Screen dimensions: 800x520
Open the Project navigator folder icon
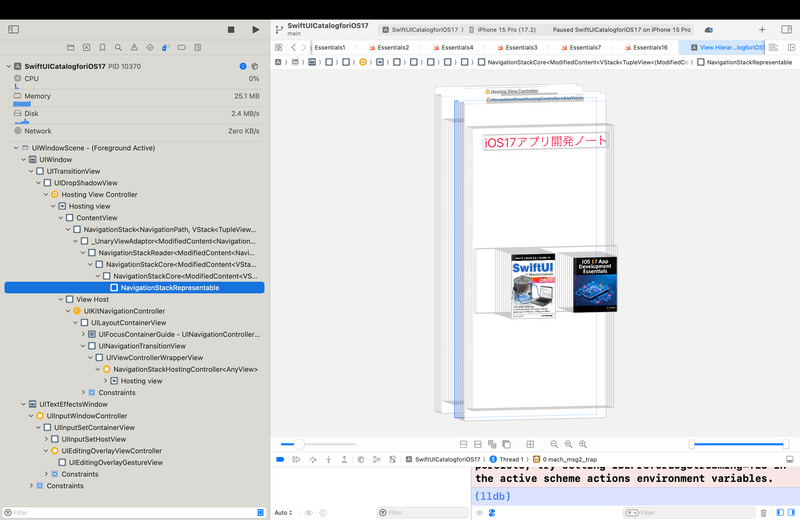pyautogui.click(x=70, y=47)
